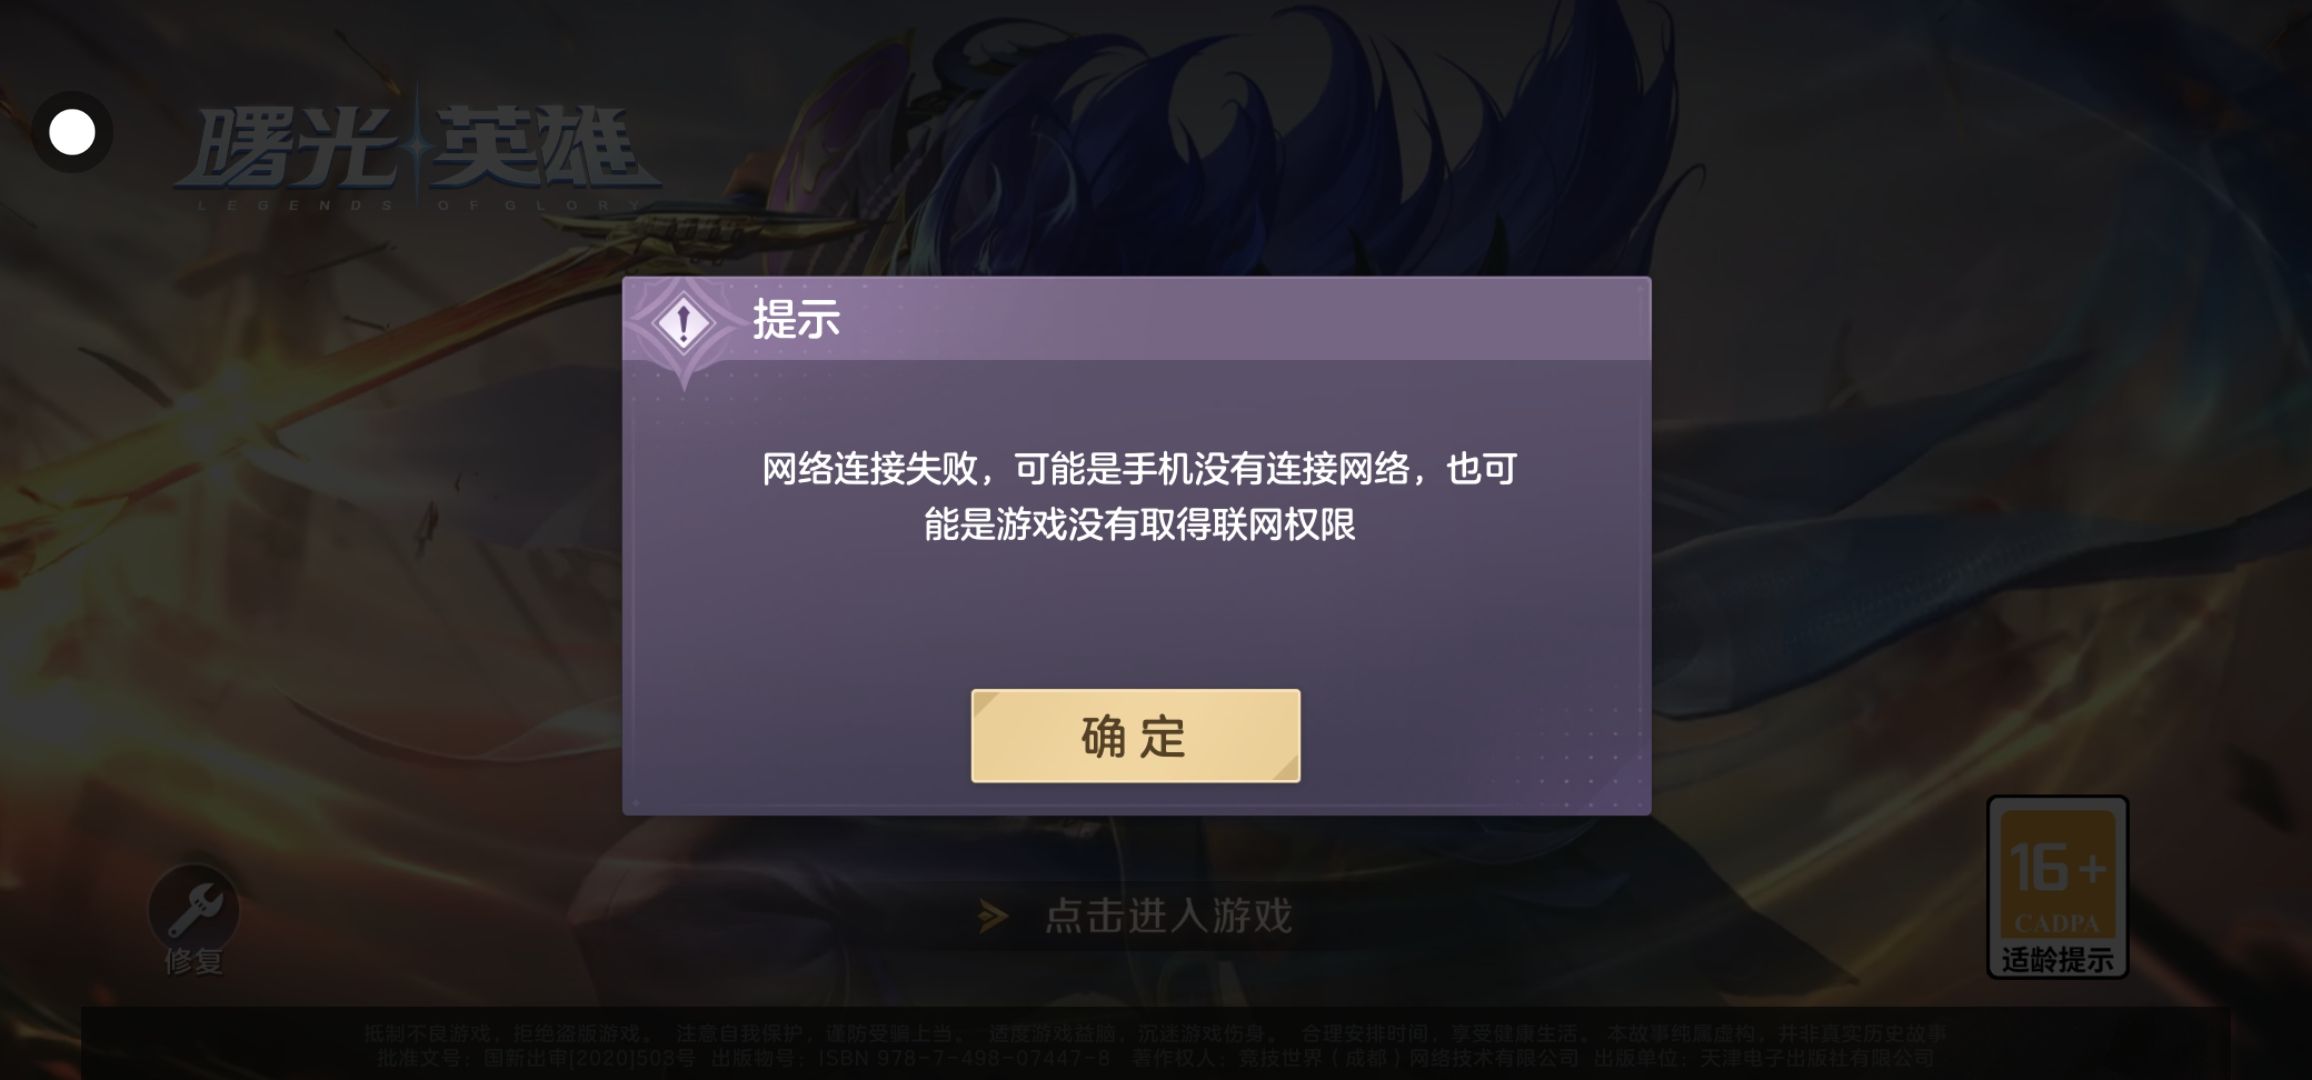Click the 网络连接失败 message first line
The width and height of the screenshot is (2312, 1080).
[1139, 469]
